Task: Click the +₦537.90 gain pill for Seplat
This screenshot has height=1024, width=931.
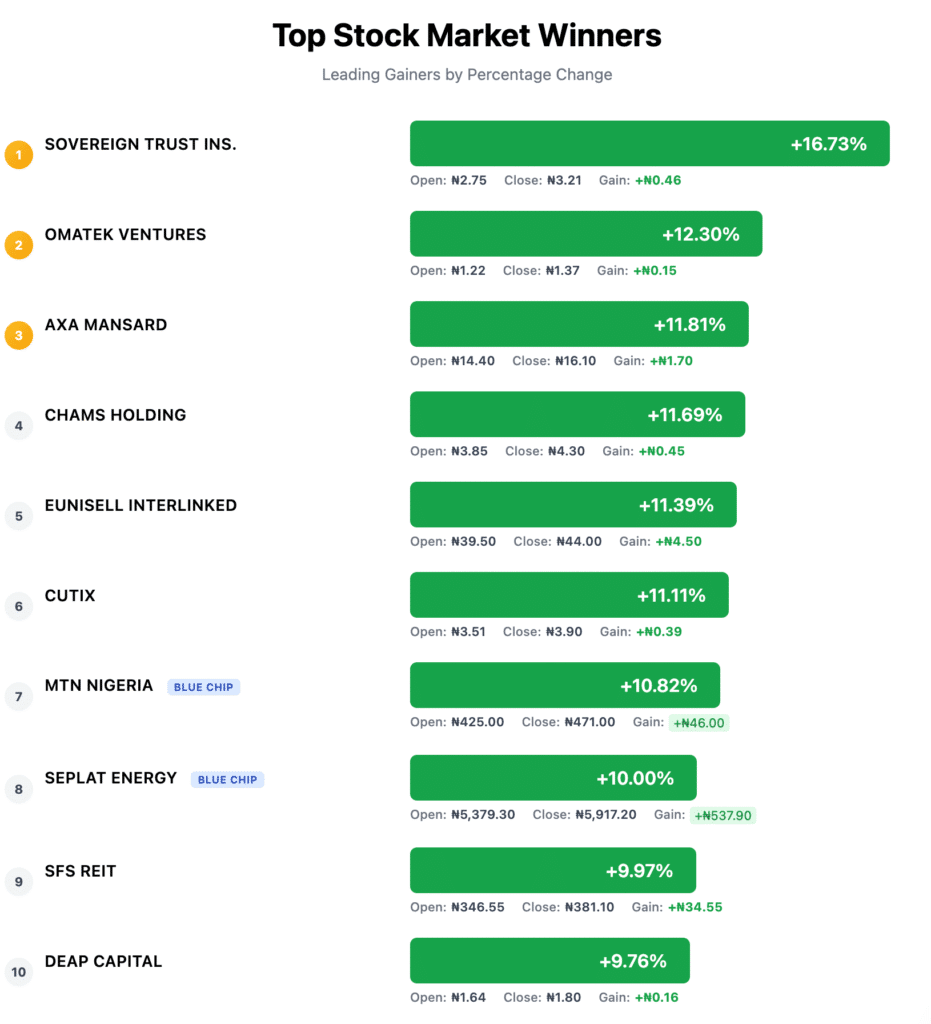Action: [723, 815]
